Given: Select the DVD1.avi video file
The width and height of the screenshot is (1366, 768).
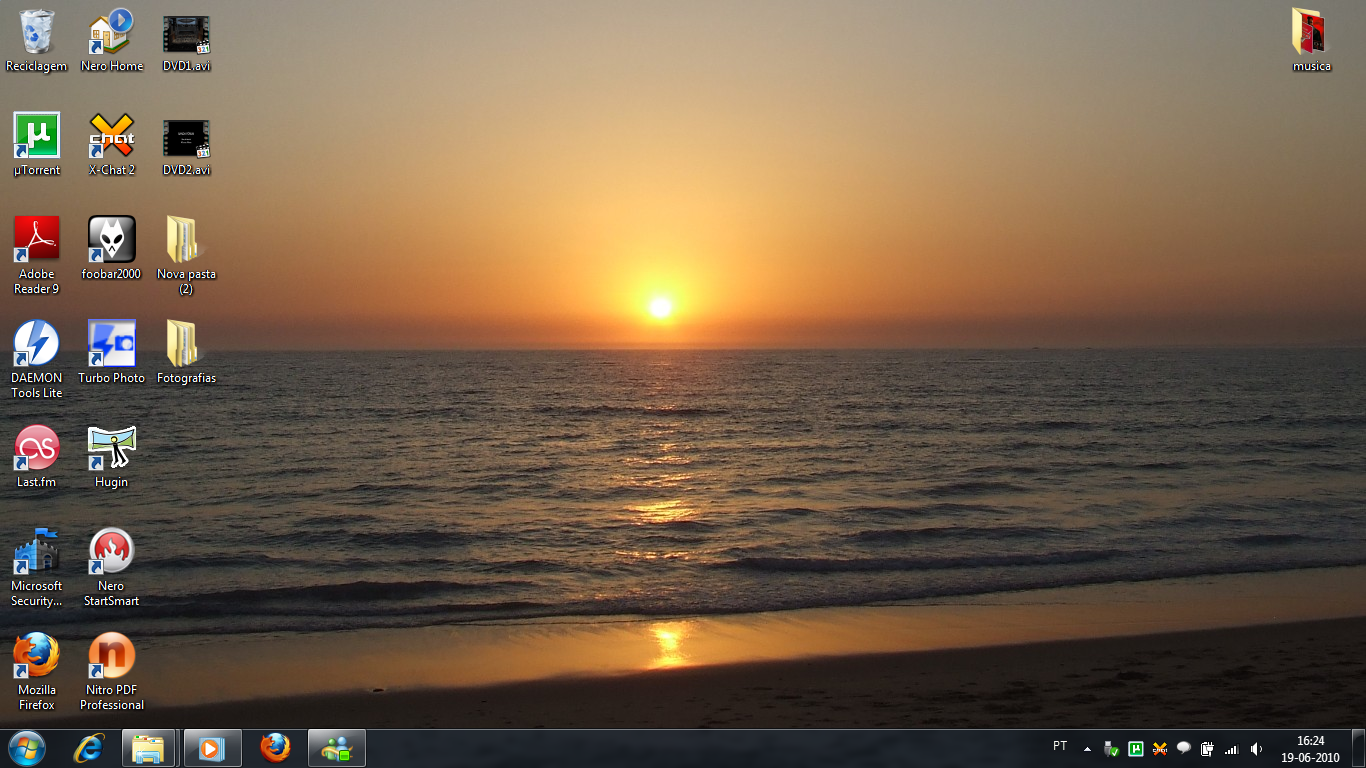Looking at the screenshot, I should point(186,41).
